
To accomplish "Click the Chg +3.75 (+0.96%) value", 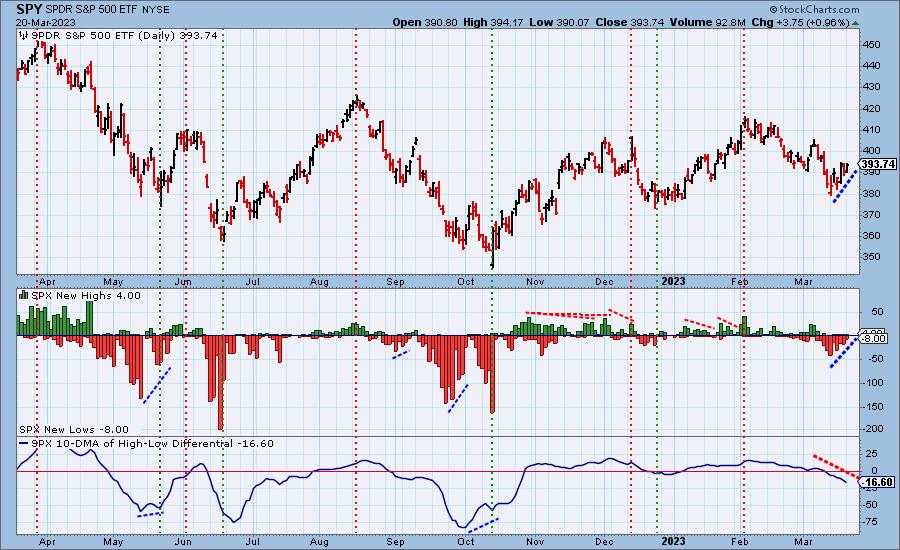I will (800, 22).
